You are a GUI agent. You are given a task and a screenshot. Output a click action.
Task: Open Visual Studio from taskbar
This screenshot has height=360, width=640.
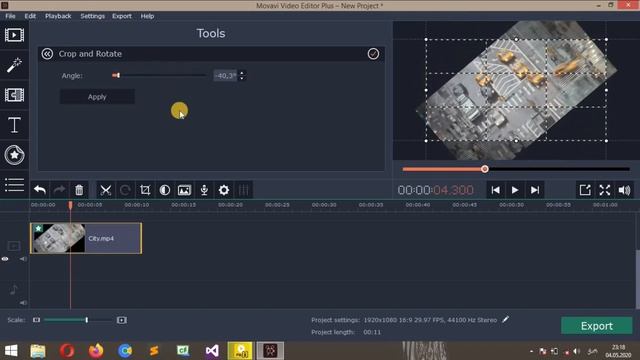coord(212,351)
